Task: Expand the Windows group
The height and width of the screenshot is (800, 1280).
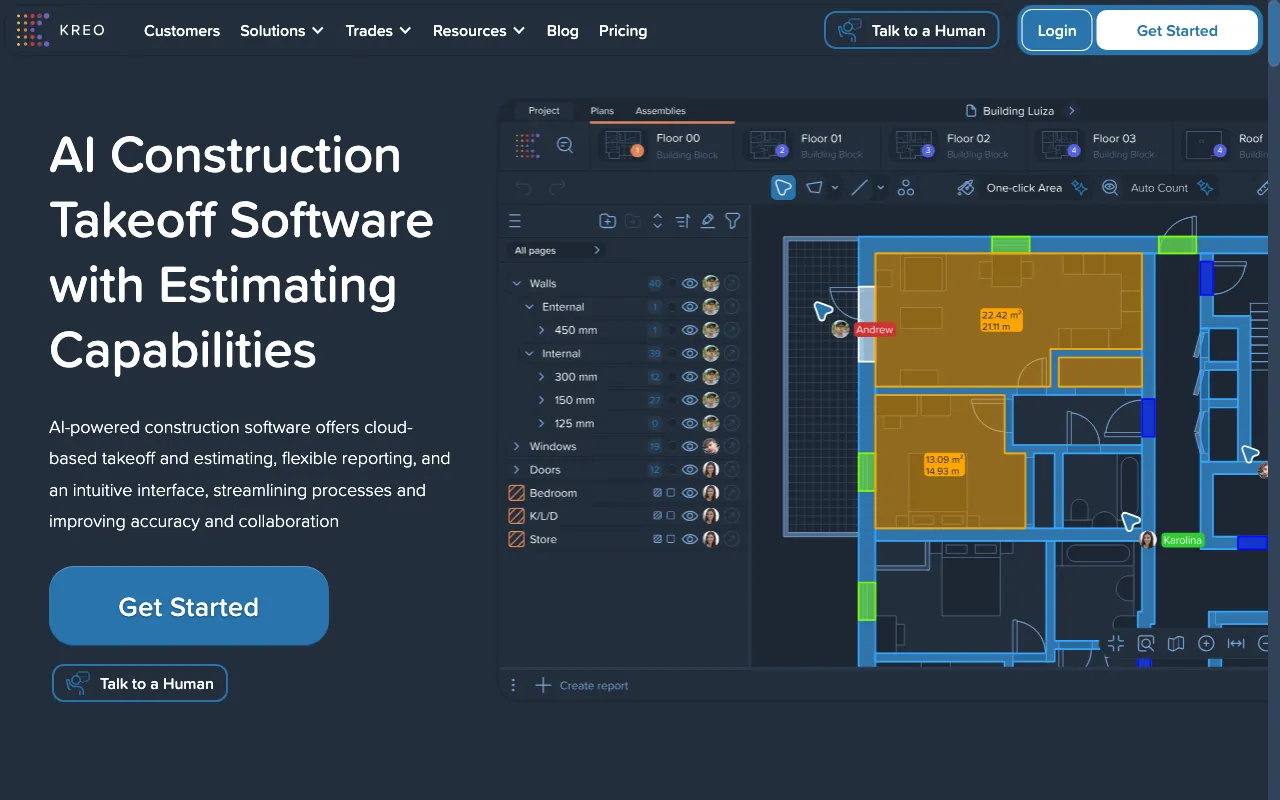Action: click(517, 446)
